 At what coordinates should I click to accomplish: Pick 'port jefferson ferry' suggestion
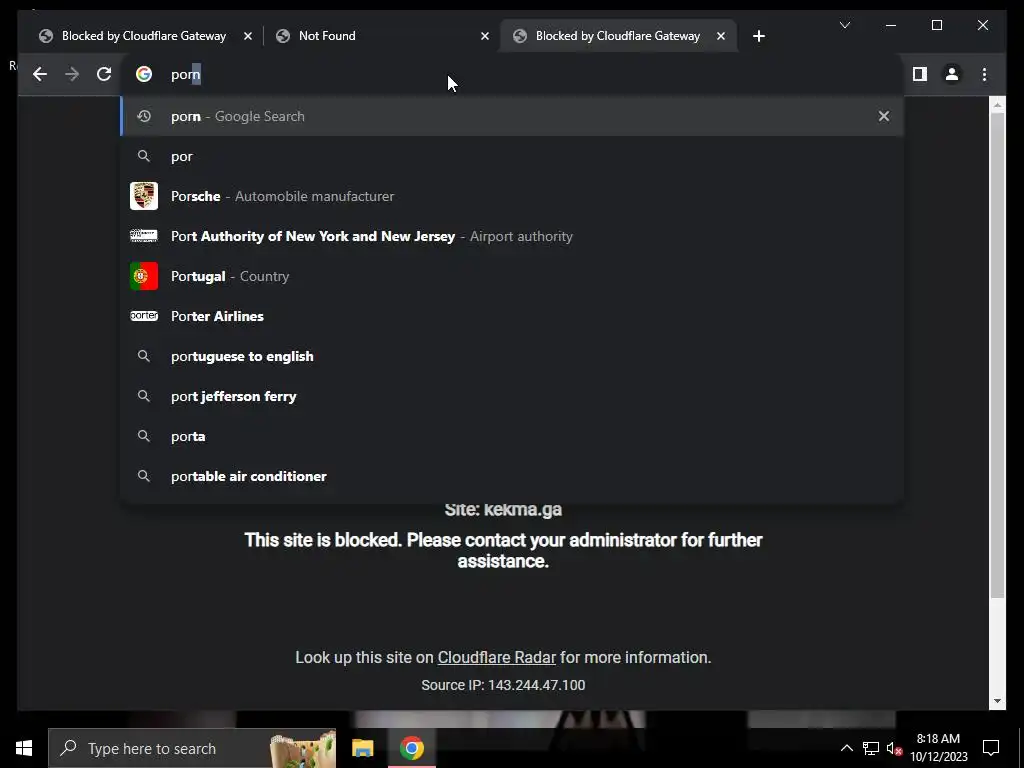pos(512,396)
